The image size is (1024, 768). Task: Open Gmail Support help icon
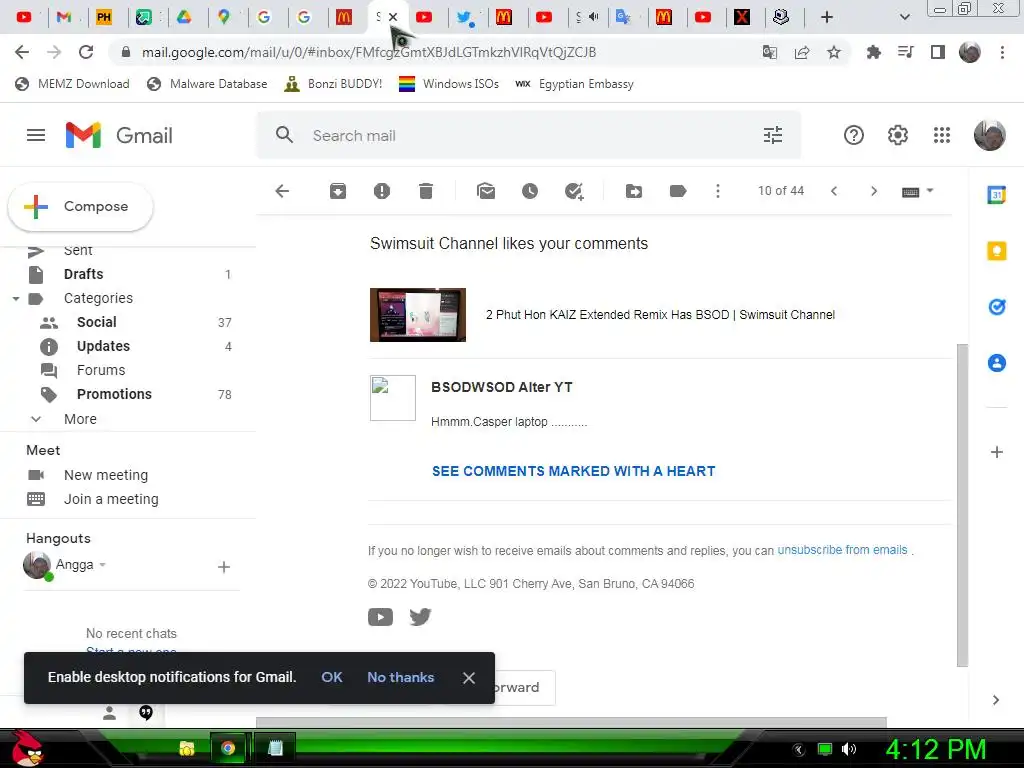pyautogui.click(x=854, y=135)
